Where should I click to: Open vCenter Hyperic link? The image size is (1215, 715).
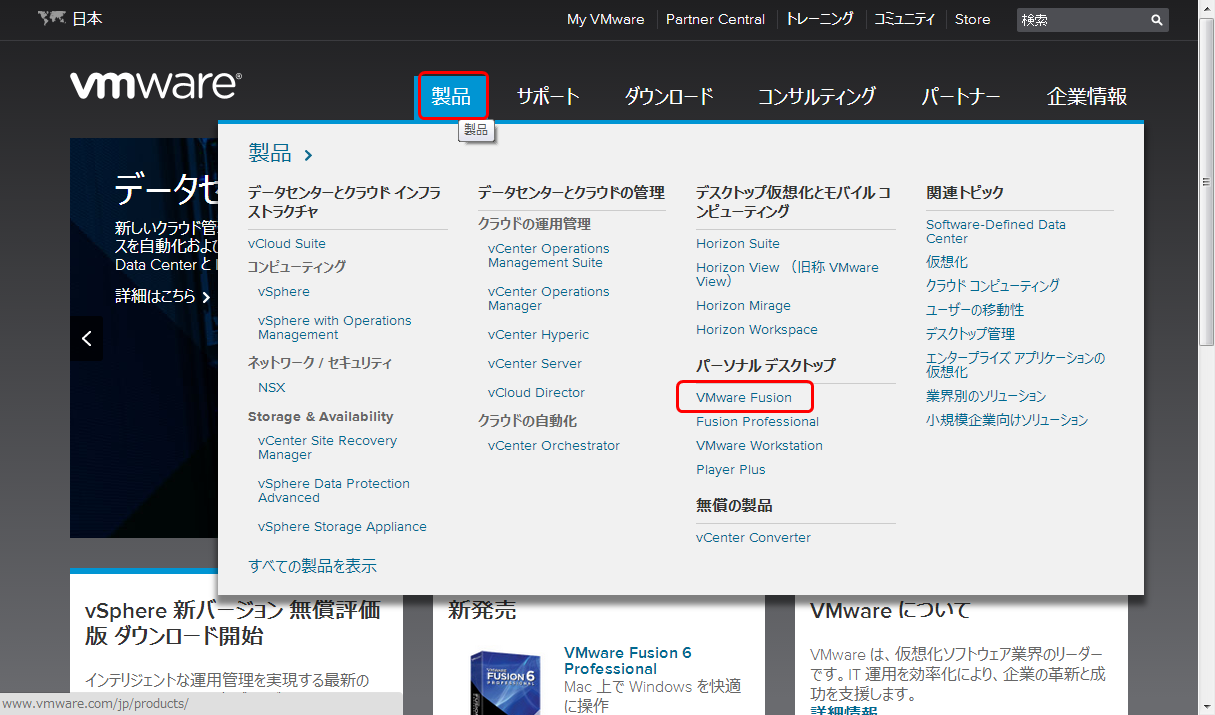point(538,335)
